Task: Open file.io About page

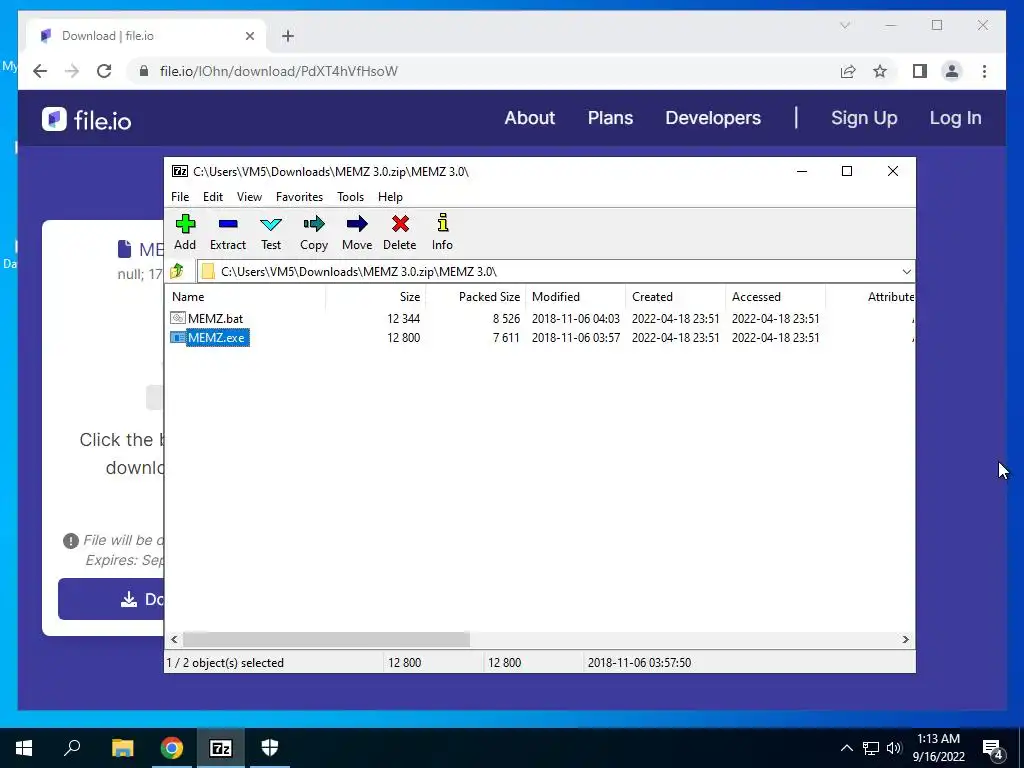Action: [530, 118]
